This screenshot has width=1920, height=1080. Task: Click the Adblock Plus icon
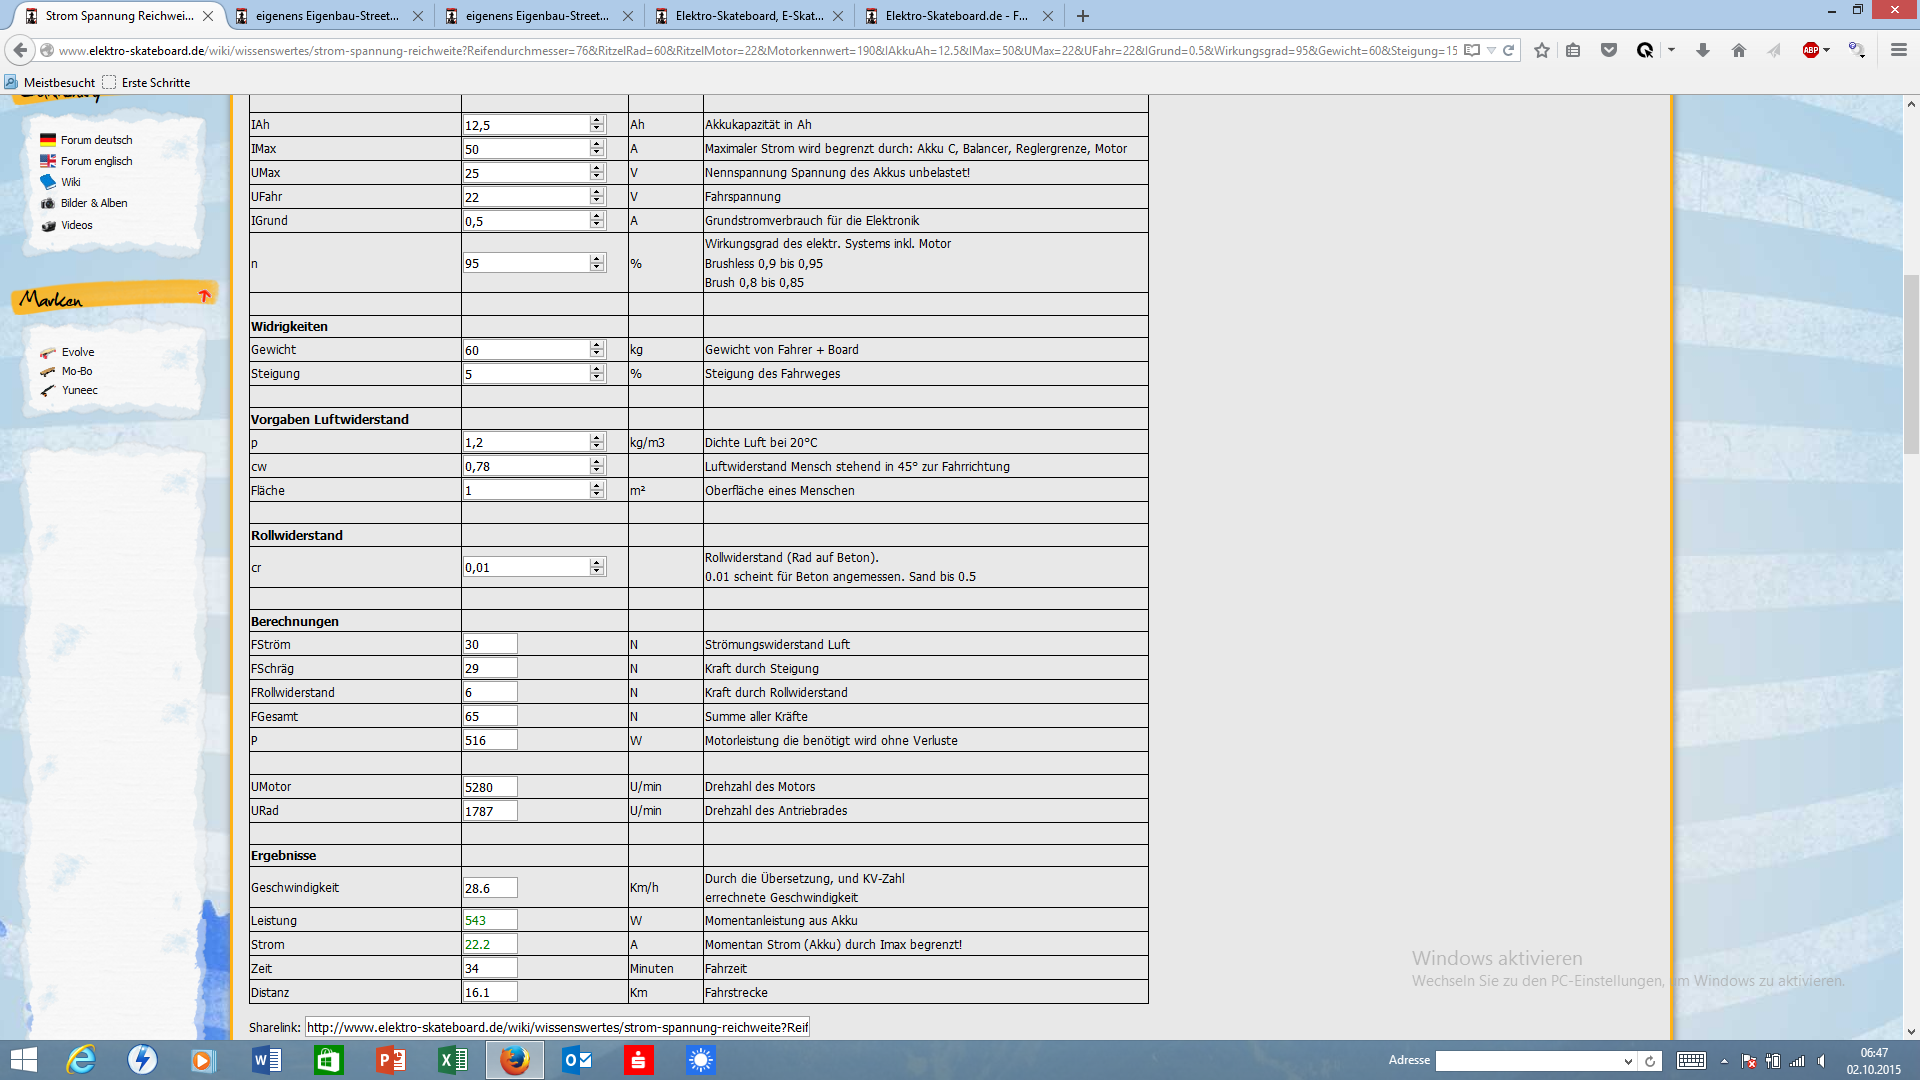pyautogui.click(x=1809, y=50)
